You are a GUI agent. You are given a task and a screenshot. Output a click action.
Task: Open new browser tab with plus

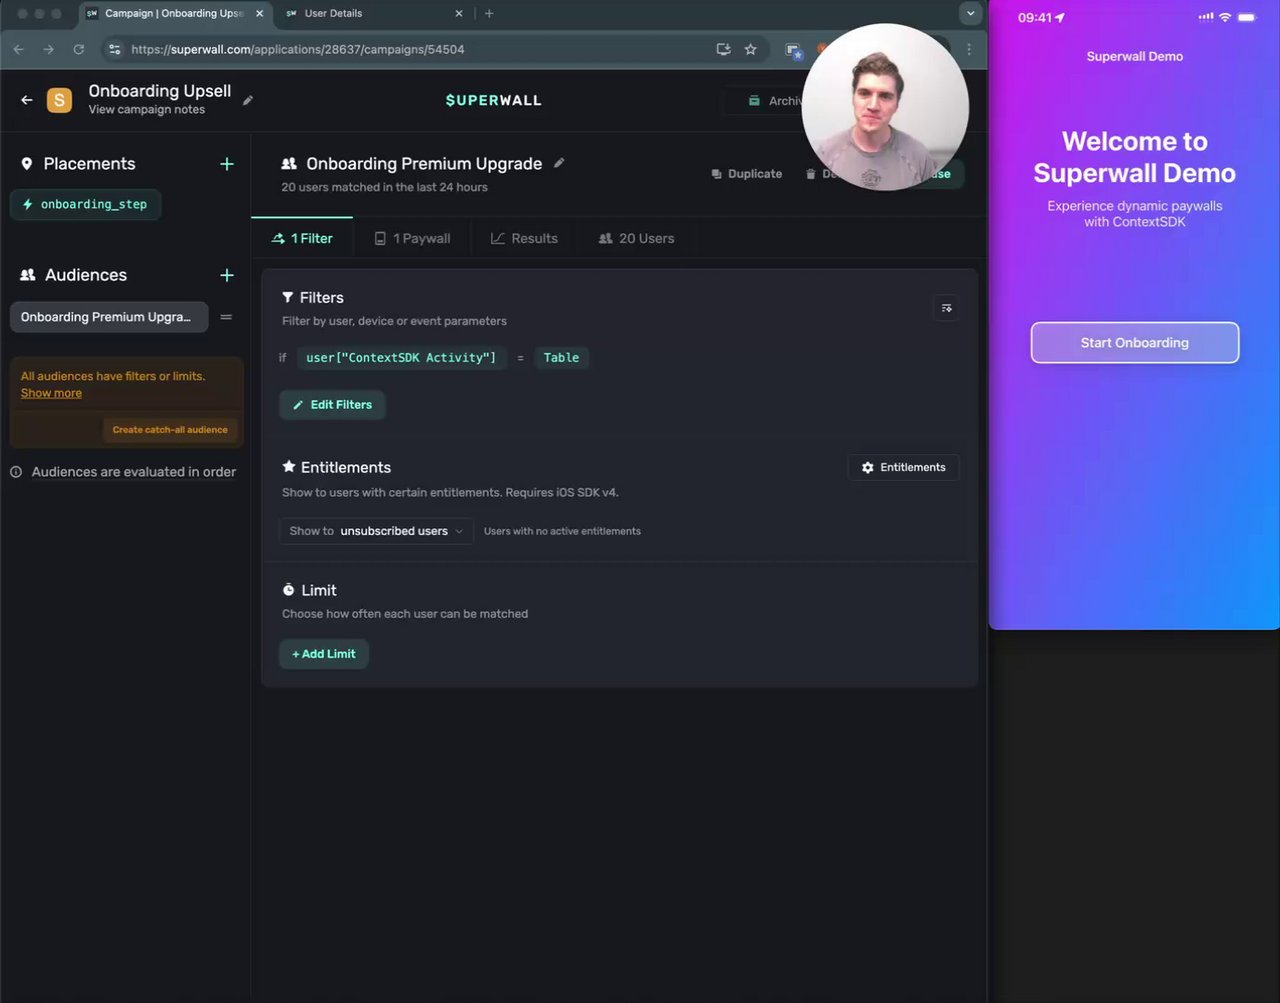pyautogui.click(x=489, y=13)
